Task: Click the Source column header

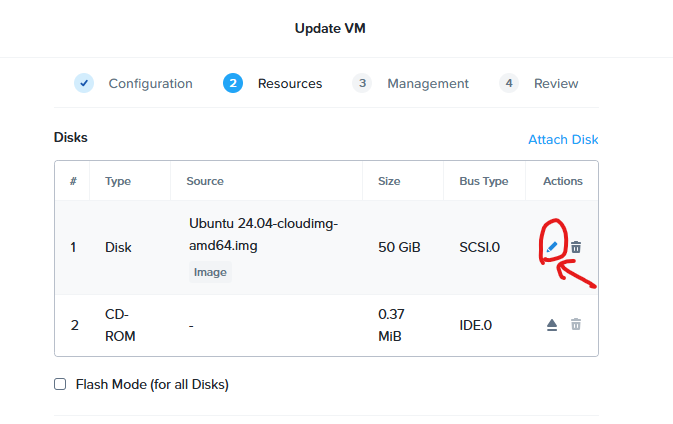Action: pos(205,181)
